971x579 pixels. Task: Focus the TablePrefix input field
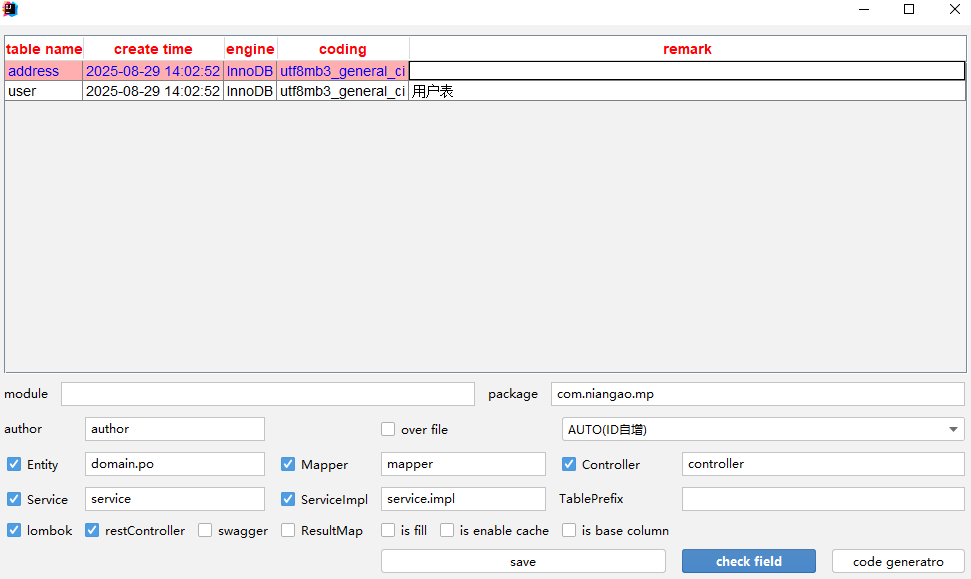(x=823, y=498)
